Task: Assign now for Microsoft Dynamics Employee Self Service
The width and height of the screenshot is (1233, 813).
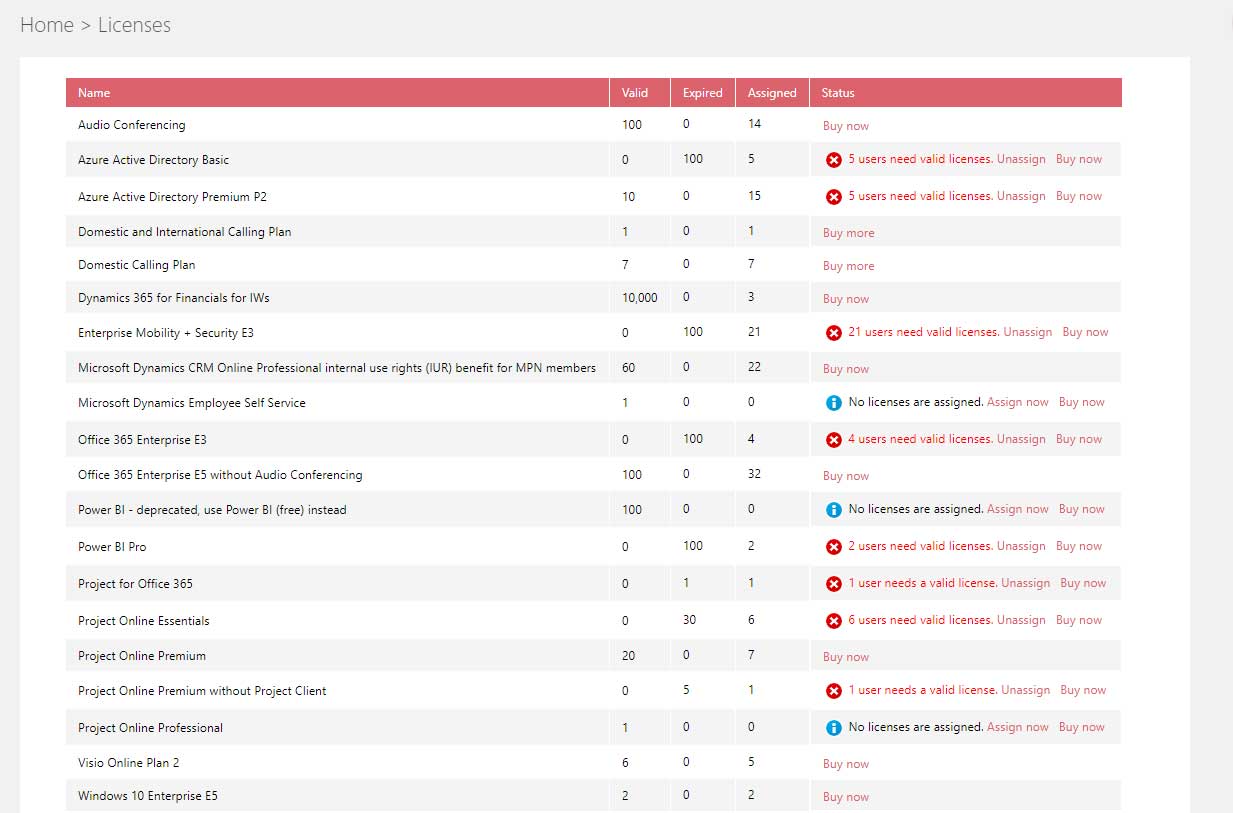Action: (x=1017, y=402)
